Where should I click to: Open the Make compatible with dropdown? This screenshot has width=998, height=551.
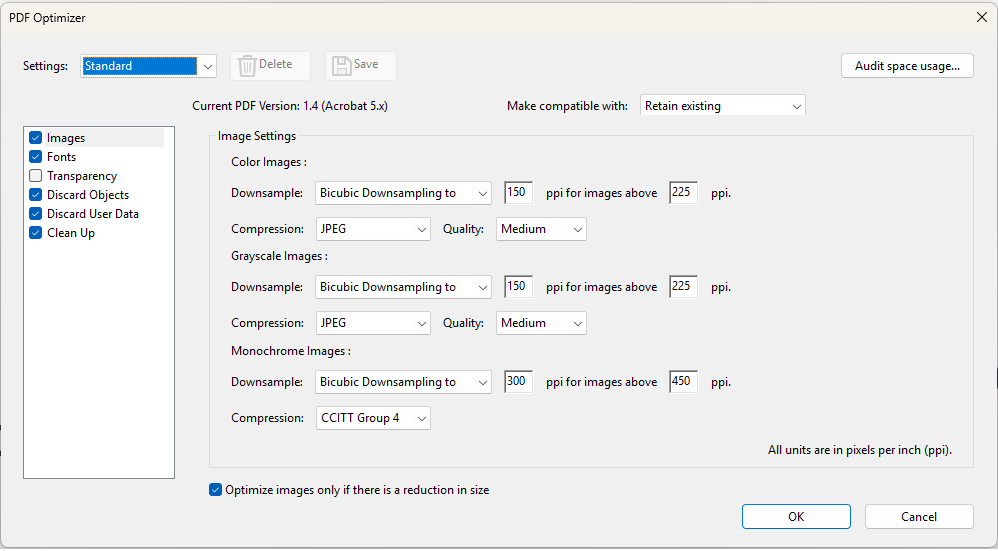pyautogui.click(x=722, y=106)
